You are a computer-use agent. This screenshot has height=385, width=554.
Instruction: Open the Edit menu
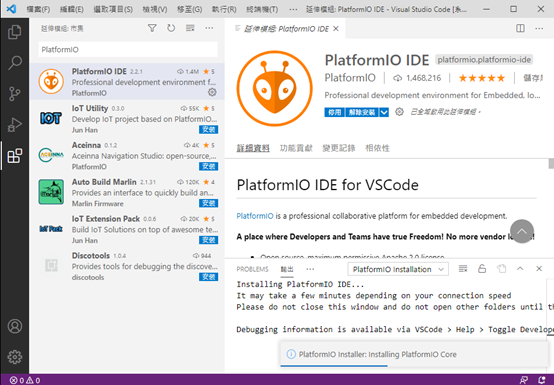coord(72,9)
